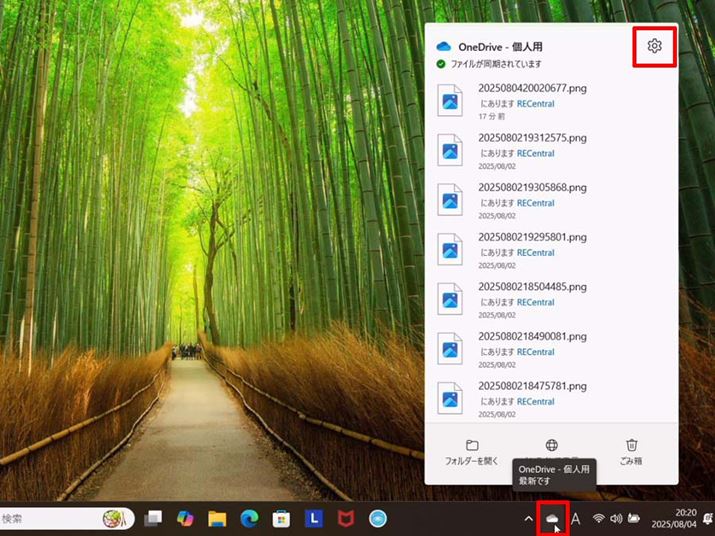This screenshot has height=536, width=715.
Task: Open McAfee red shield taskbar icon
Action: tap(346, 519)
